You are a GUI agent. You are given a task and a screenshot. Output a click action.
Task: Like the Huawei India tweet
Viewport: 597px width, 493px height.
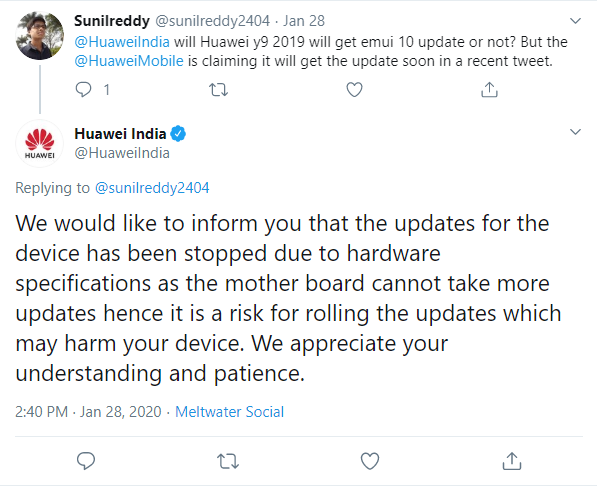pyautogui.click(x=370, y=461)
